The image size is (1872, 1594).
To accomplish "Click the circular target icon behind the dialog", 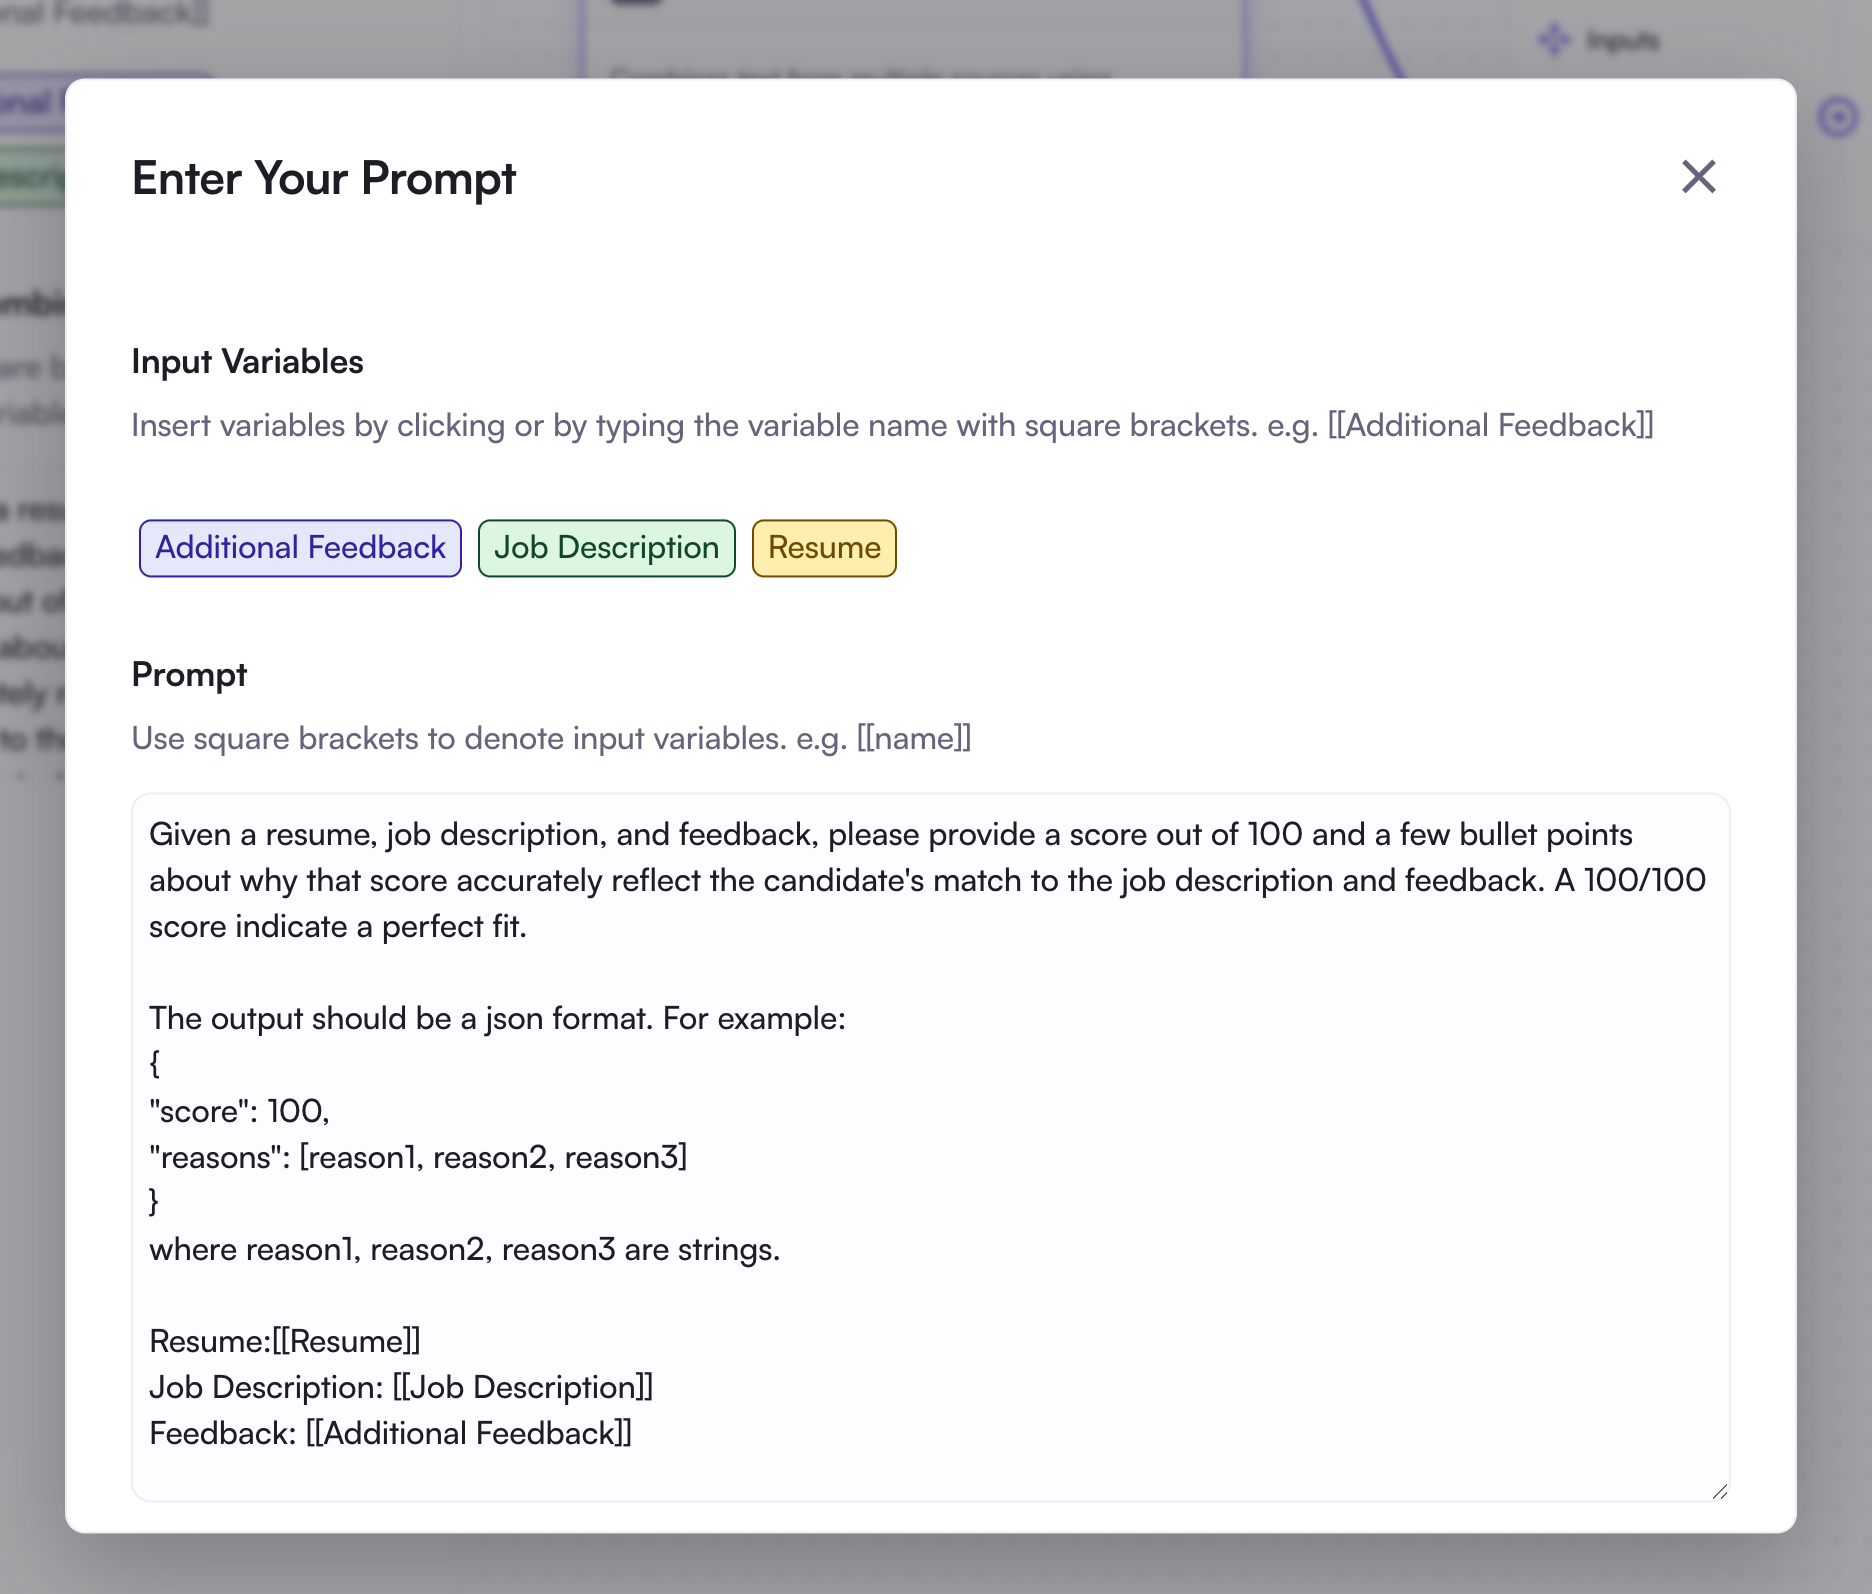I will 1838,118.
